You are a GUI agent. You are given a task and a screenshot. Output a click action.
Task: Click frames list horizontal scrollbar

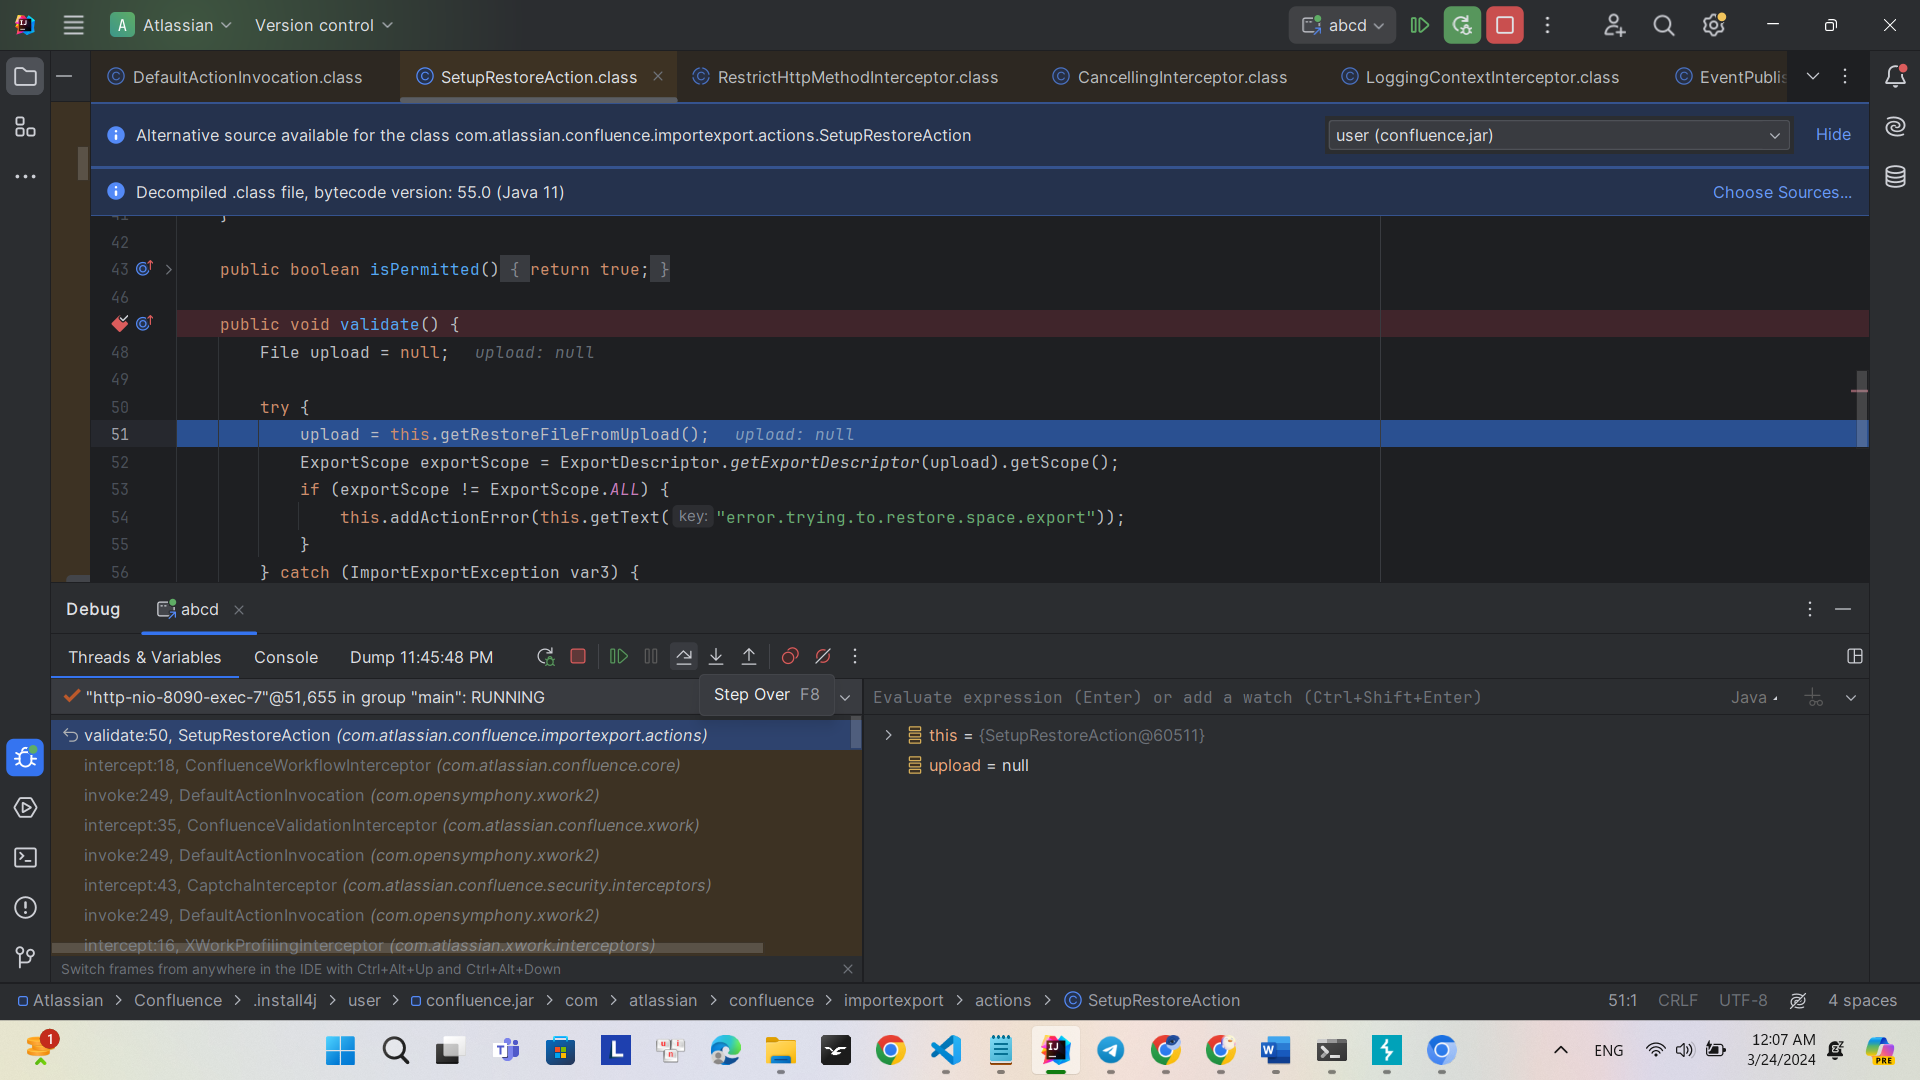[x=407, y=947]
